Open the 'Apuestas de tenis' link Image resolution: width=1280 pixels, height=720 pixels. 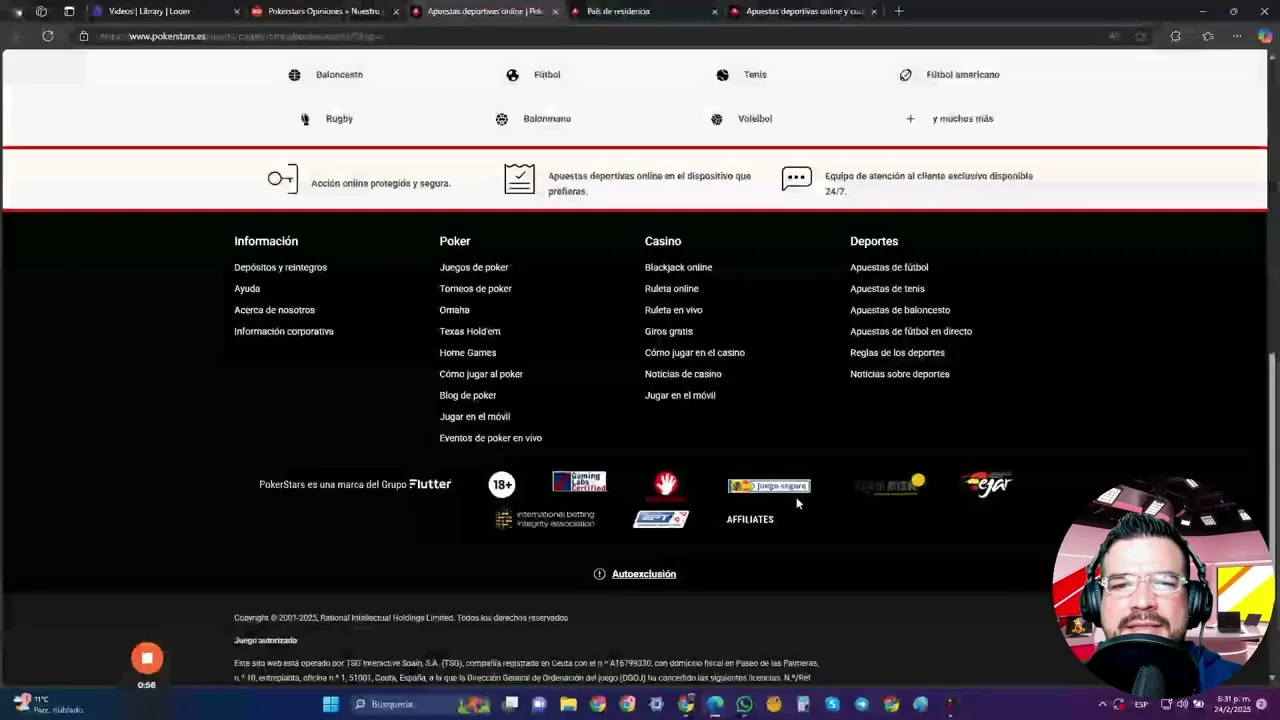pos(887,289)
